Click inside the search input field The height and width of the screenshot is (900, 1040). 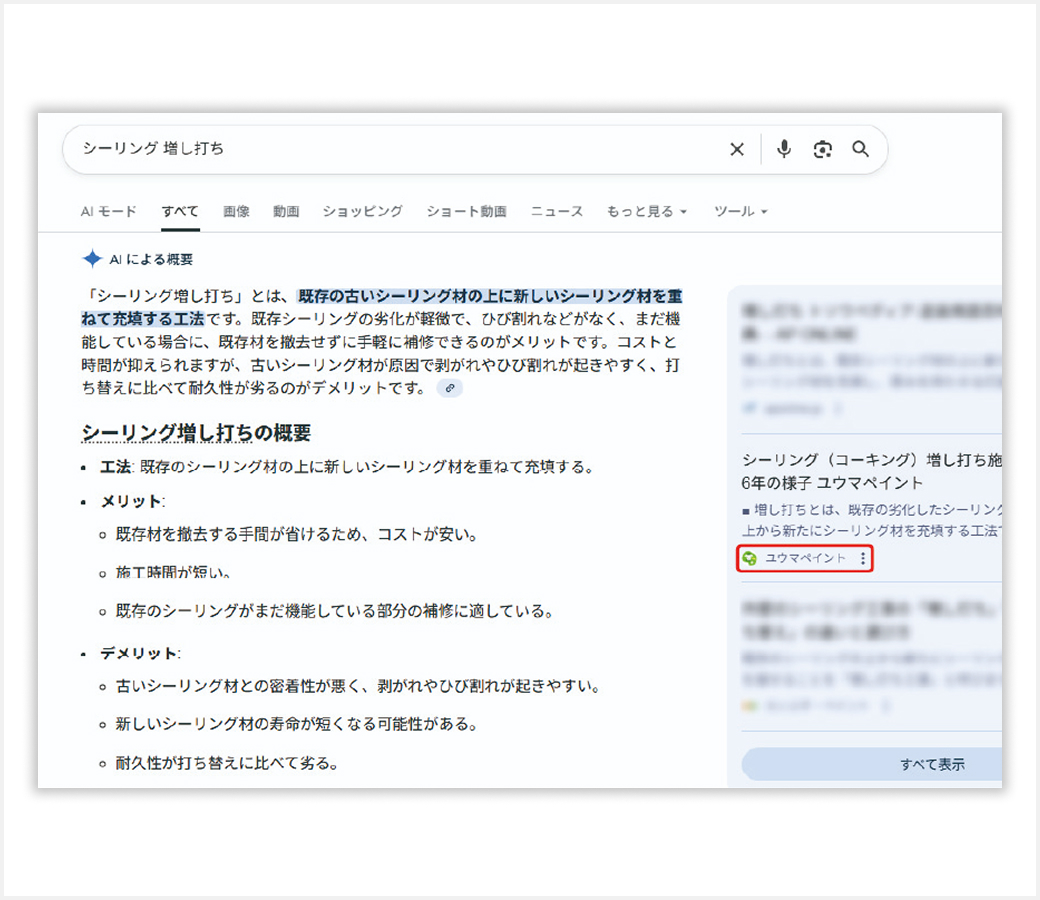pos(300,148)
